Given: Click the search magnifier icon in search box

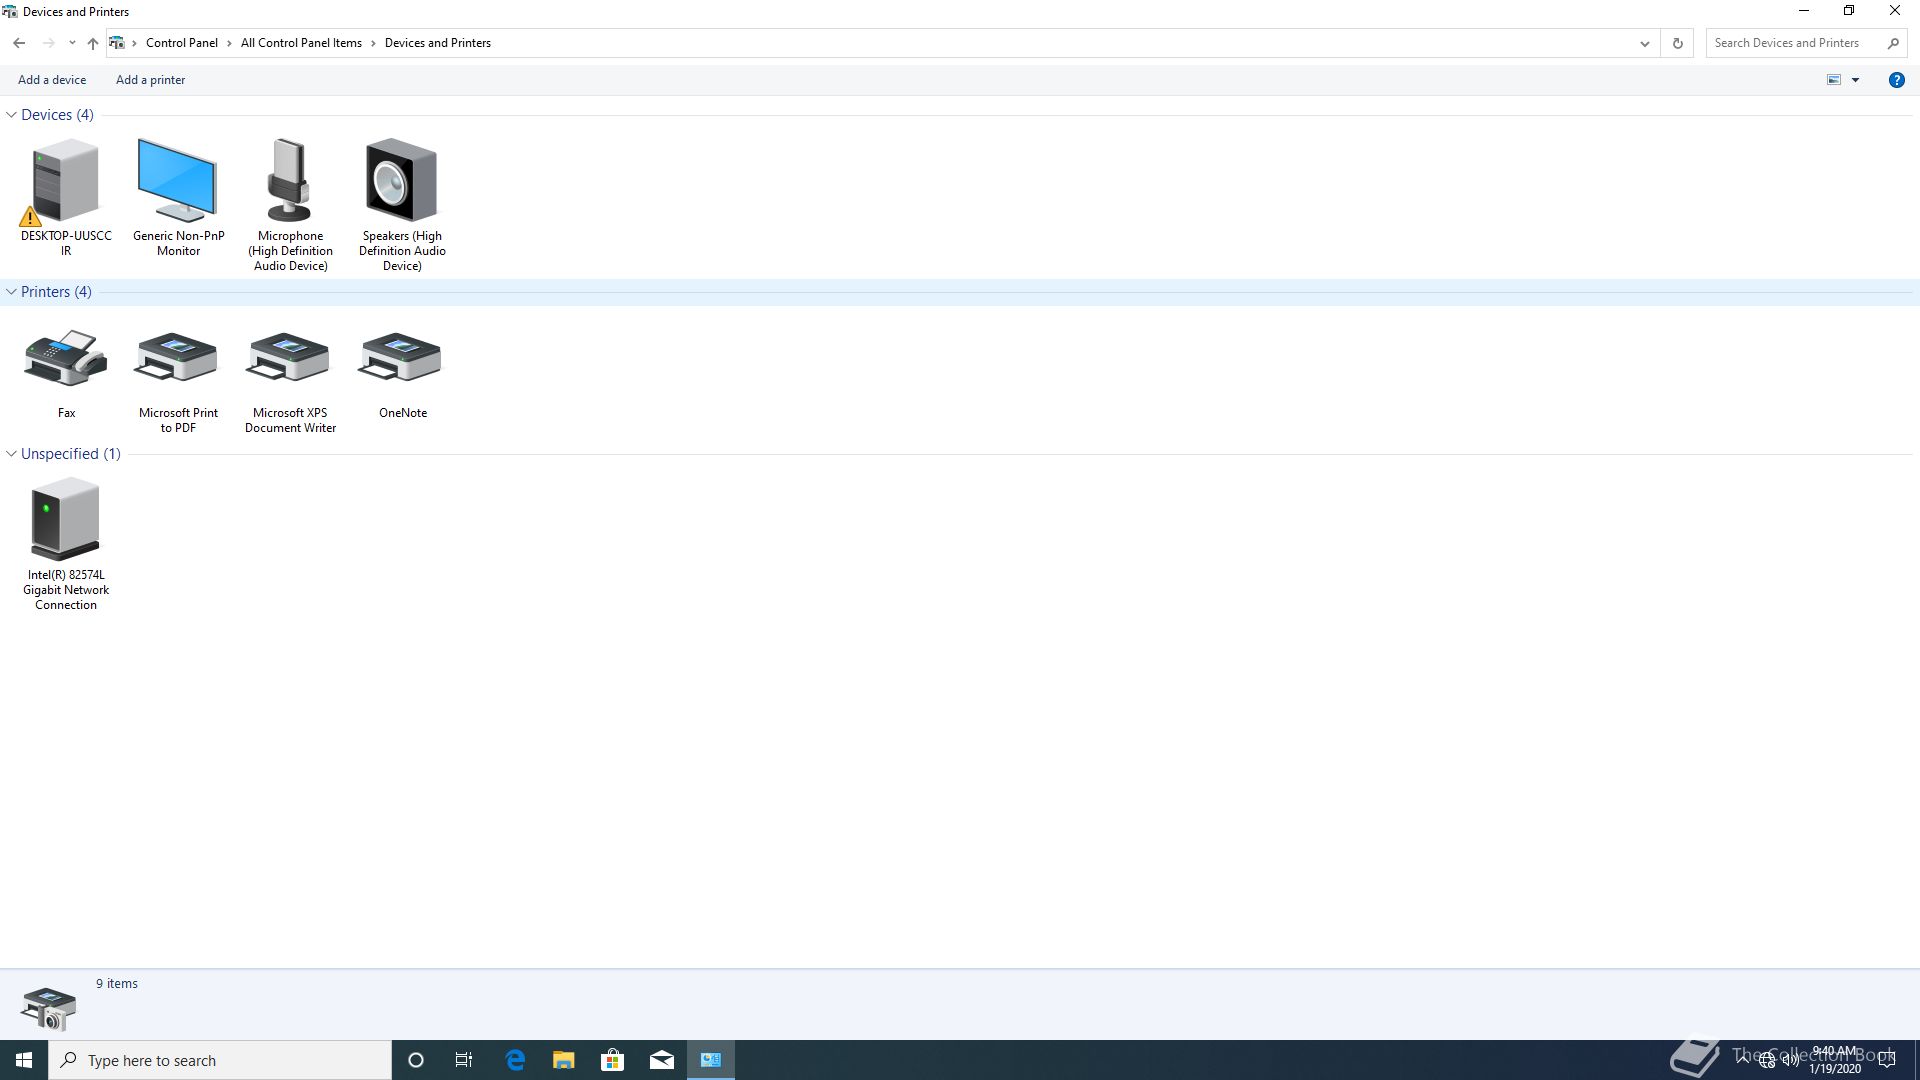Looking at the screenshot, I should coord(1893,43).
